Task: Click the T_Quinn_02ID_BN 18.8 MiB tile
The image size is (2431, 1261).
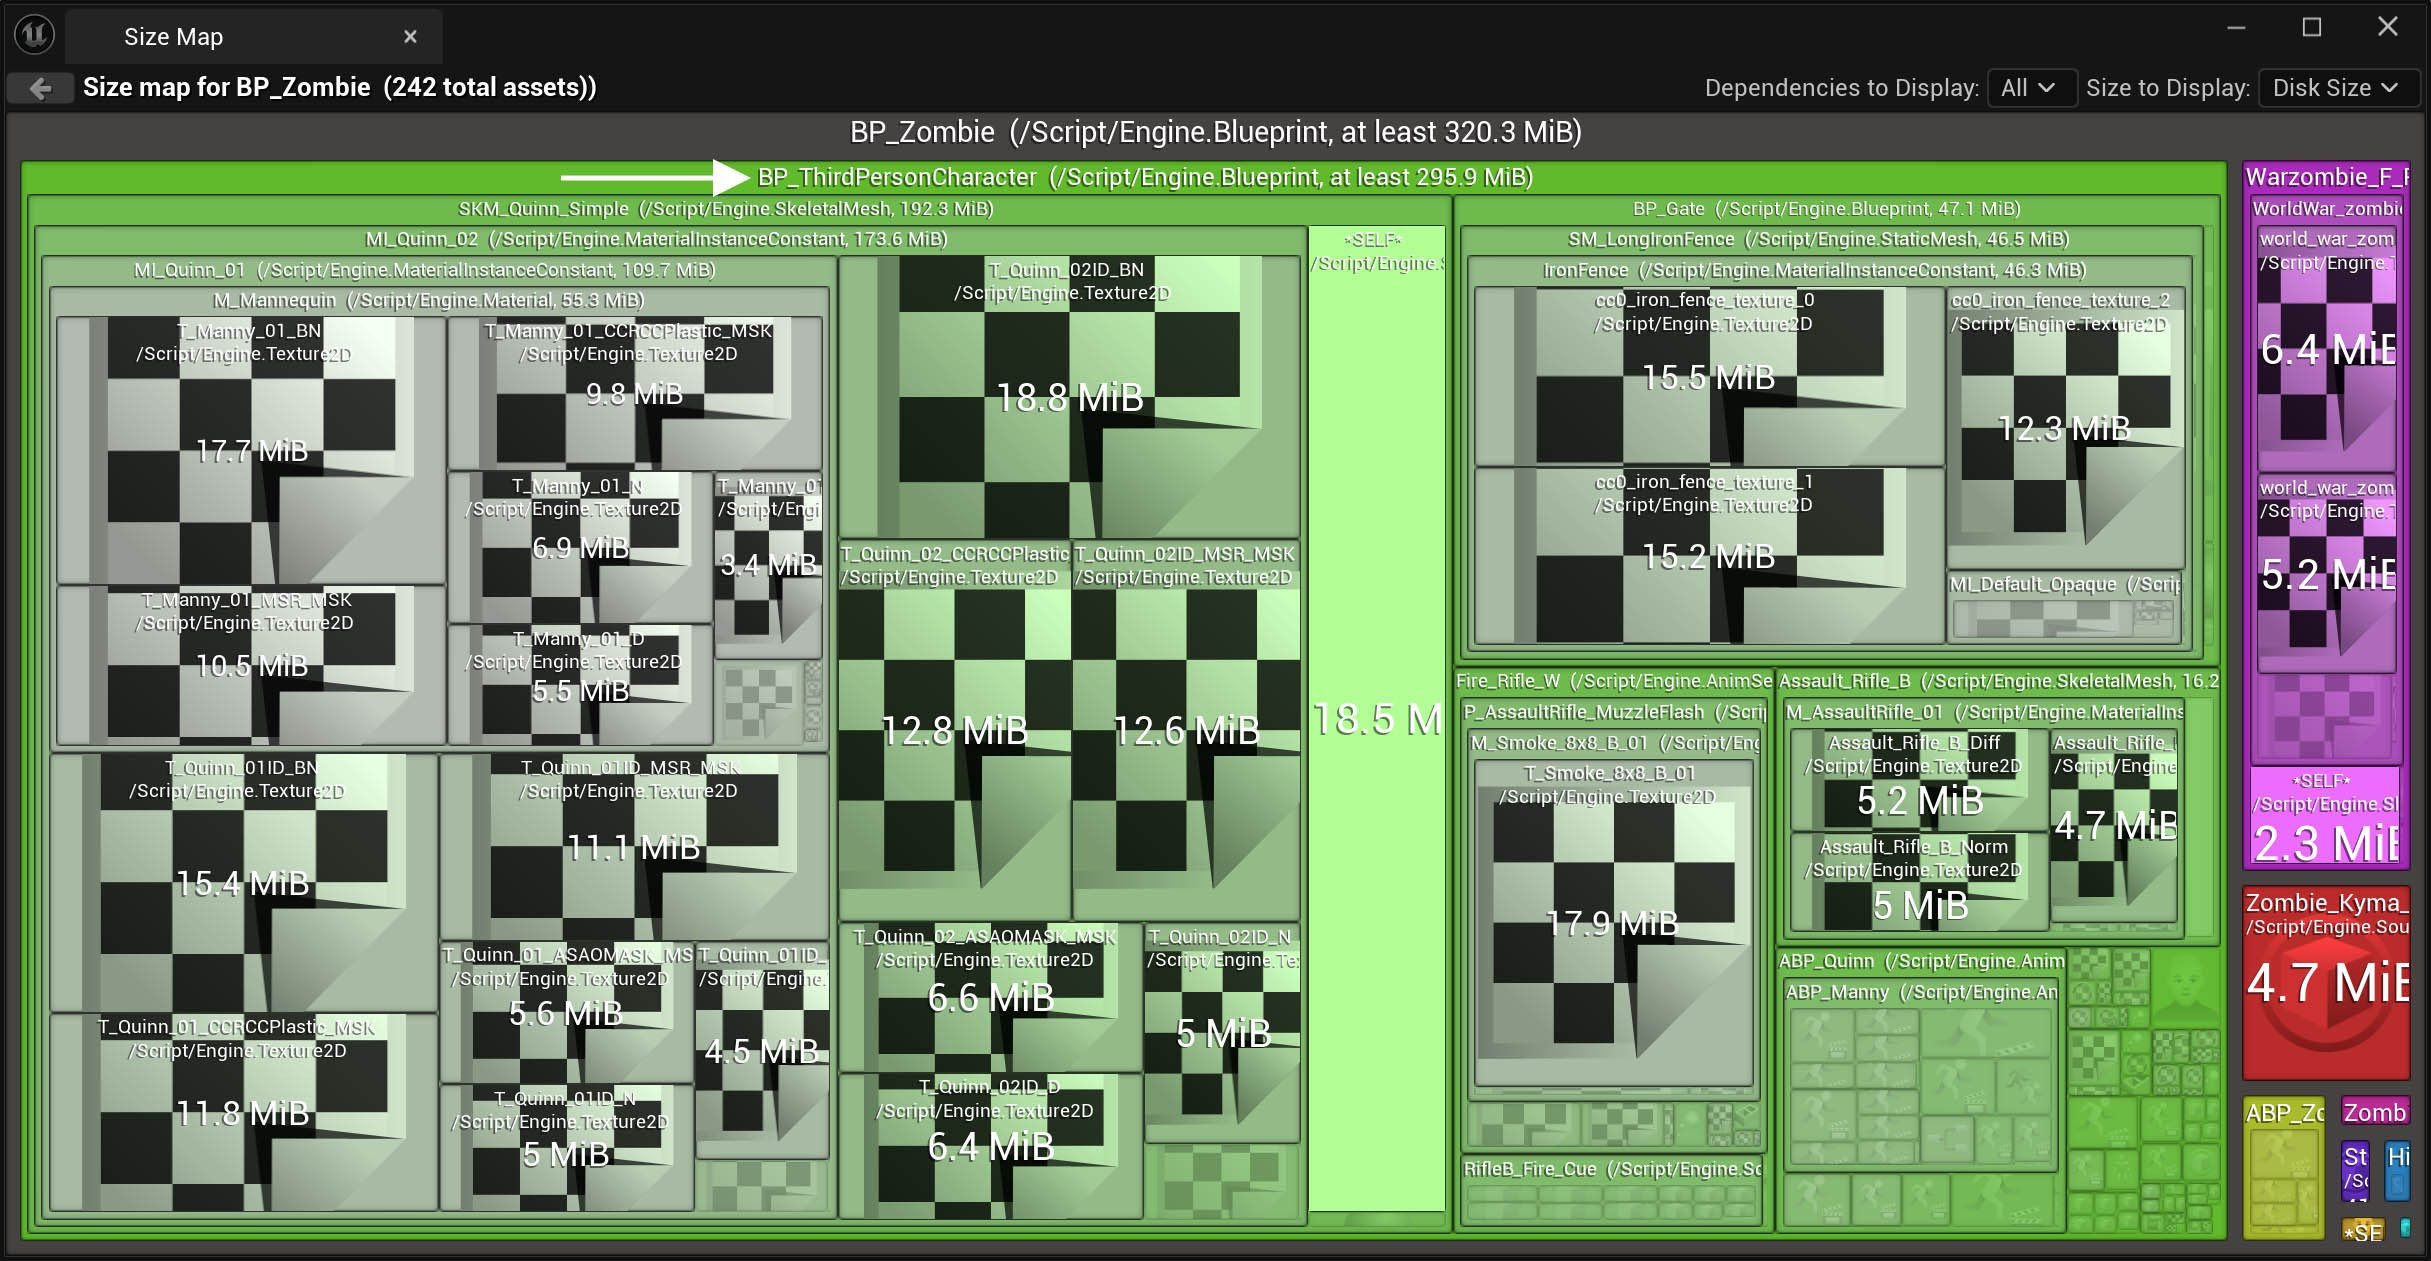Action: [x=1068, y=398]
